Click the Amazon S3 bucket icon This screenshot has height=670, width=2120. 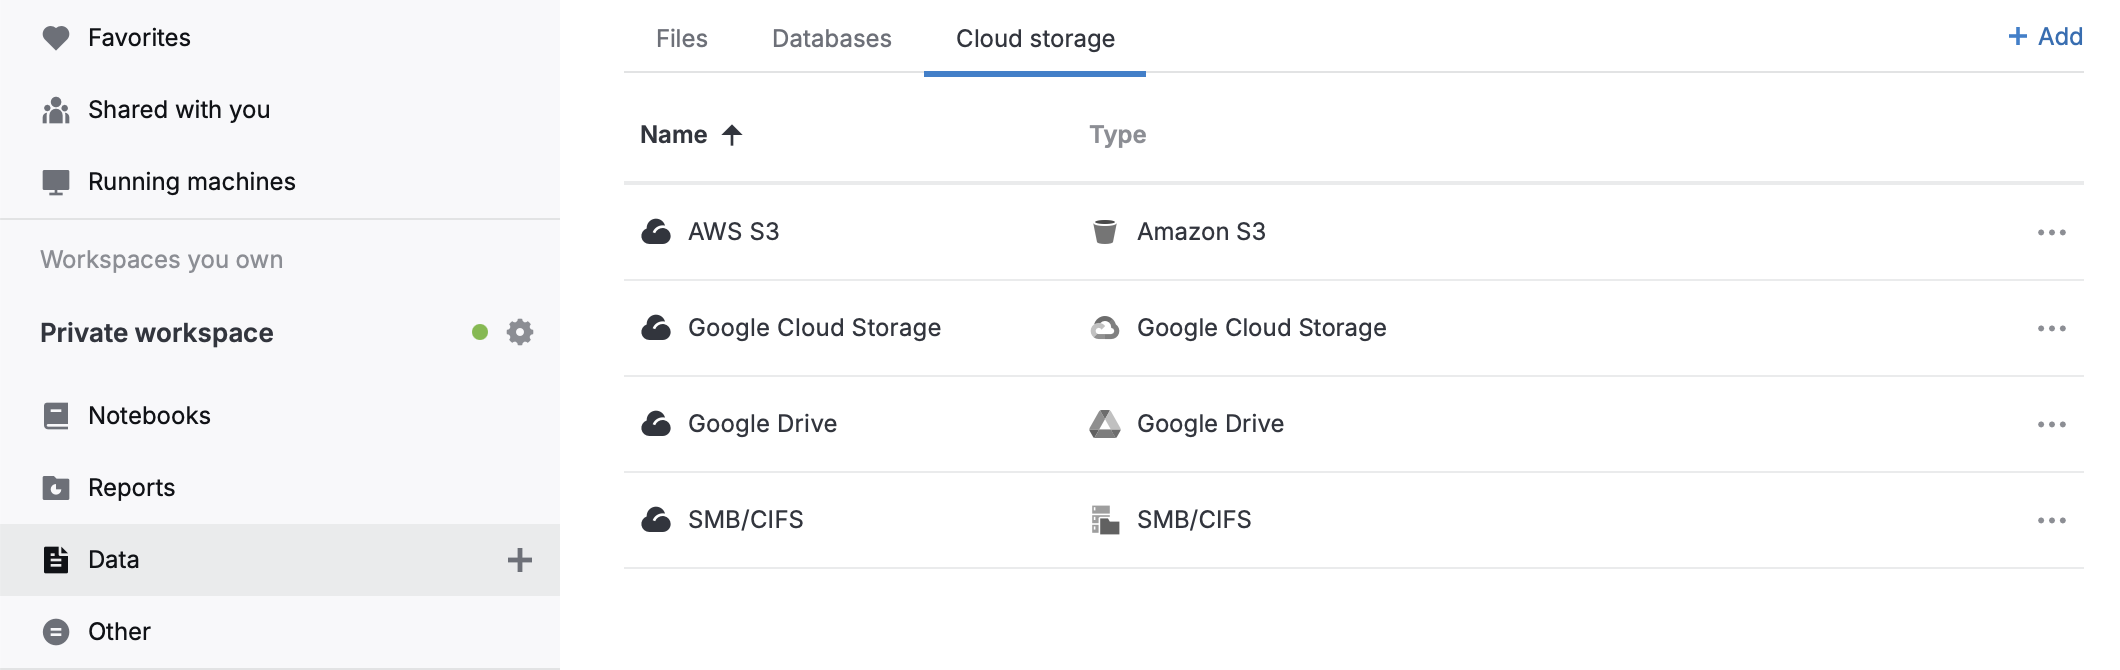tap(1106, 231)
